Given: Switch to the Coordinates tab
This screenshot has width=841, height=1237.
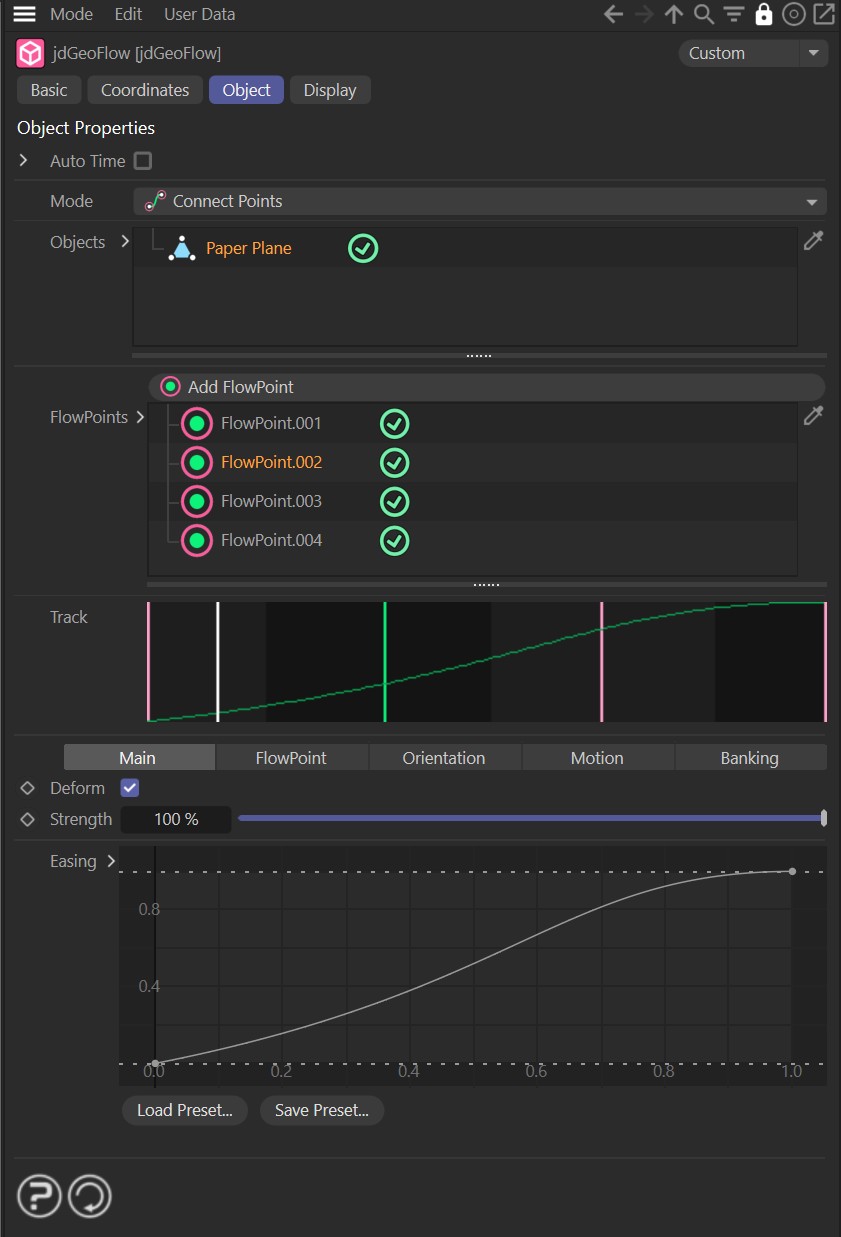Looking at the screenshot, I should pos(145,90).
